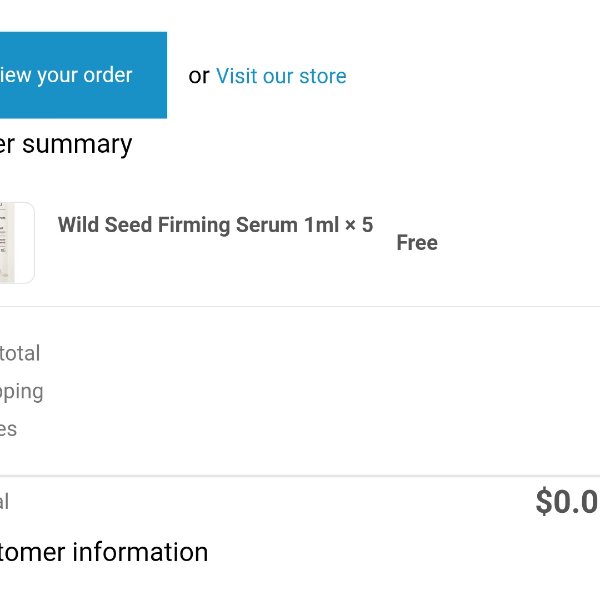This screenshot has width=600, height=600.
Task: Click the Order summary heading
Action: point(66,145)
